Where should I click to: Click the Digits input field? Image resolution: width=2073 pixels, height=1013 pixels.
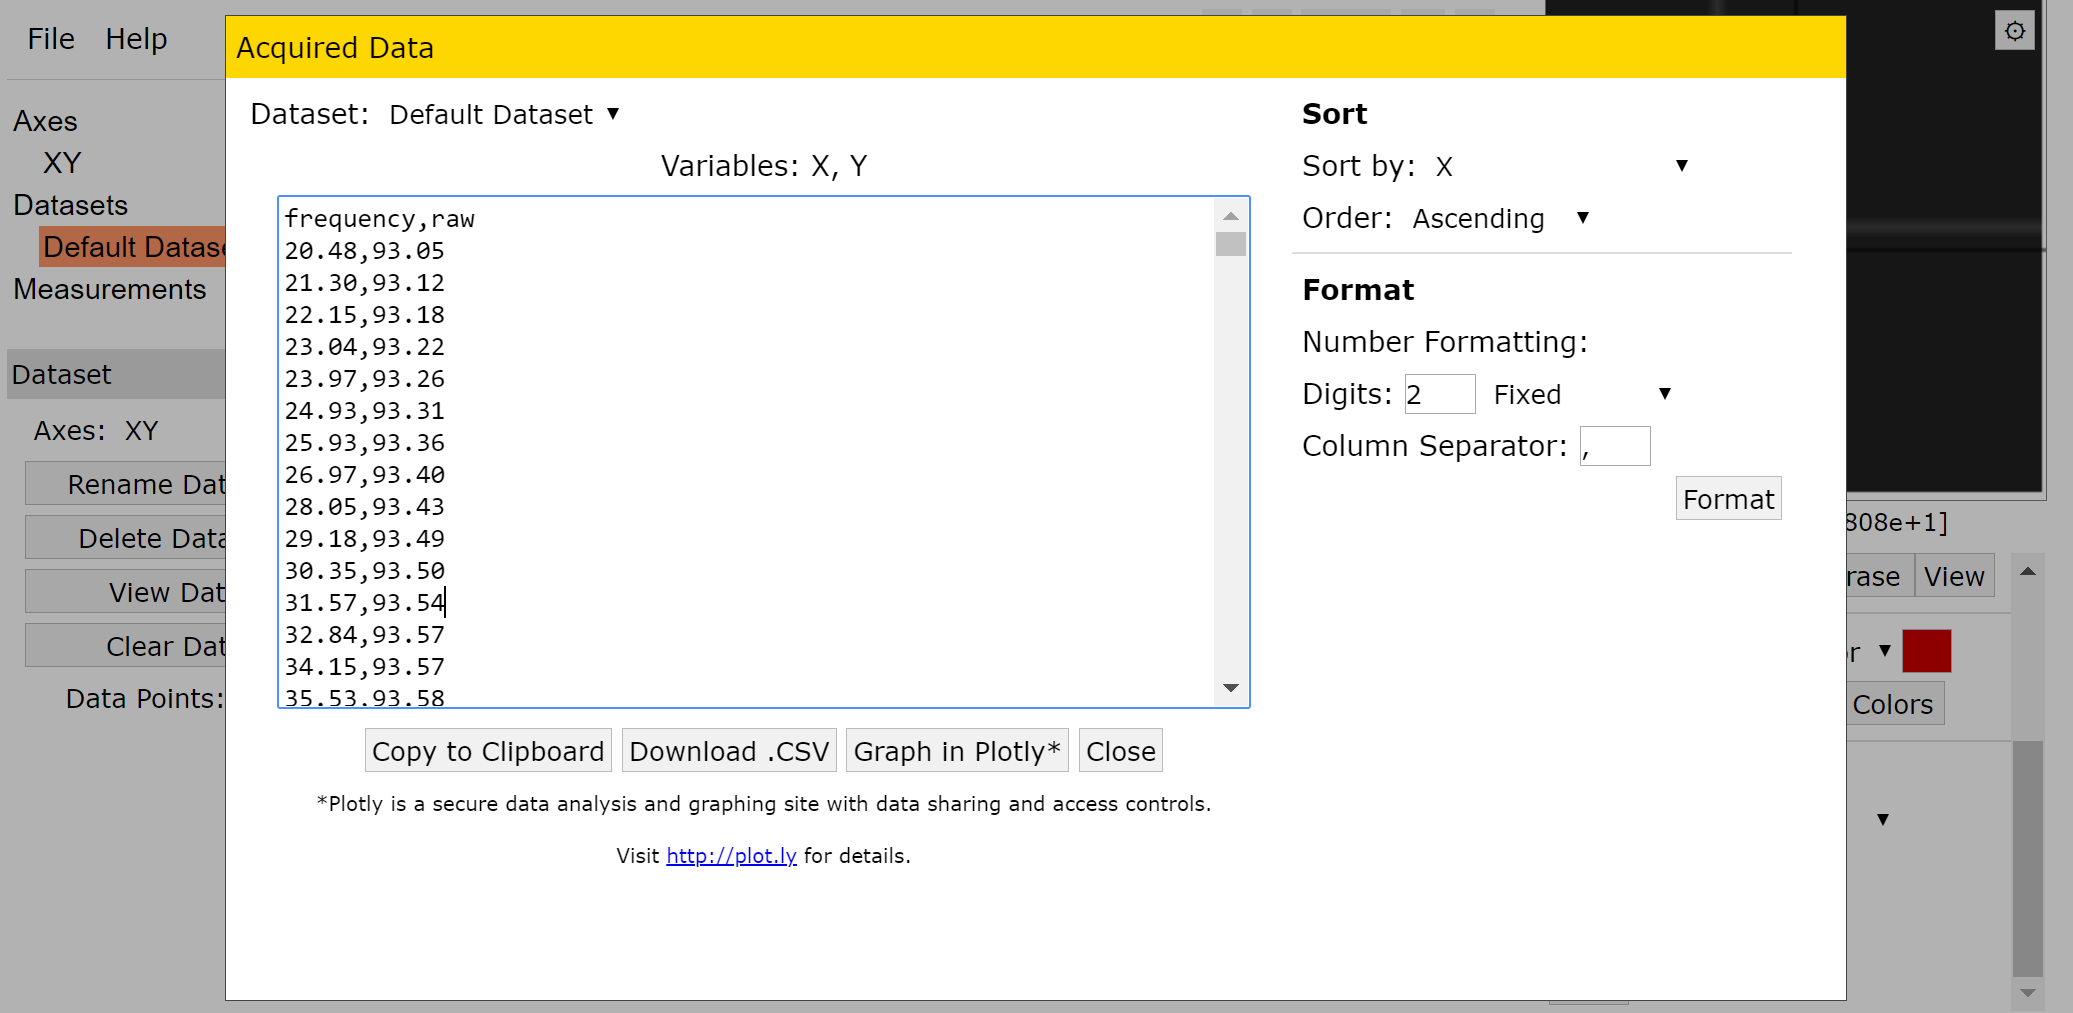click(1440, 394)
